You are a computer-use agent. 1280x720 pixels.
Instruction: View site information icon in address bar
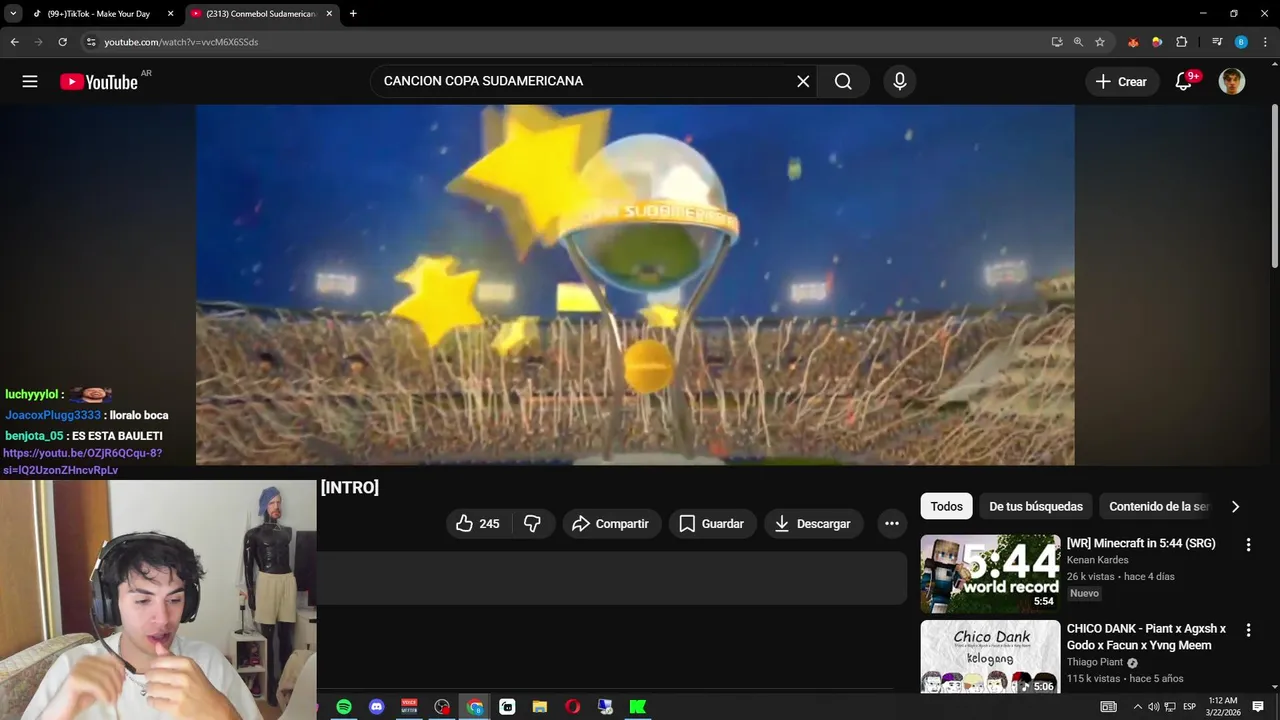click(90, 42)
